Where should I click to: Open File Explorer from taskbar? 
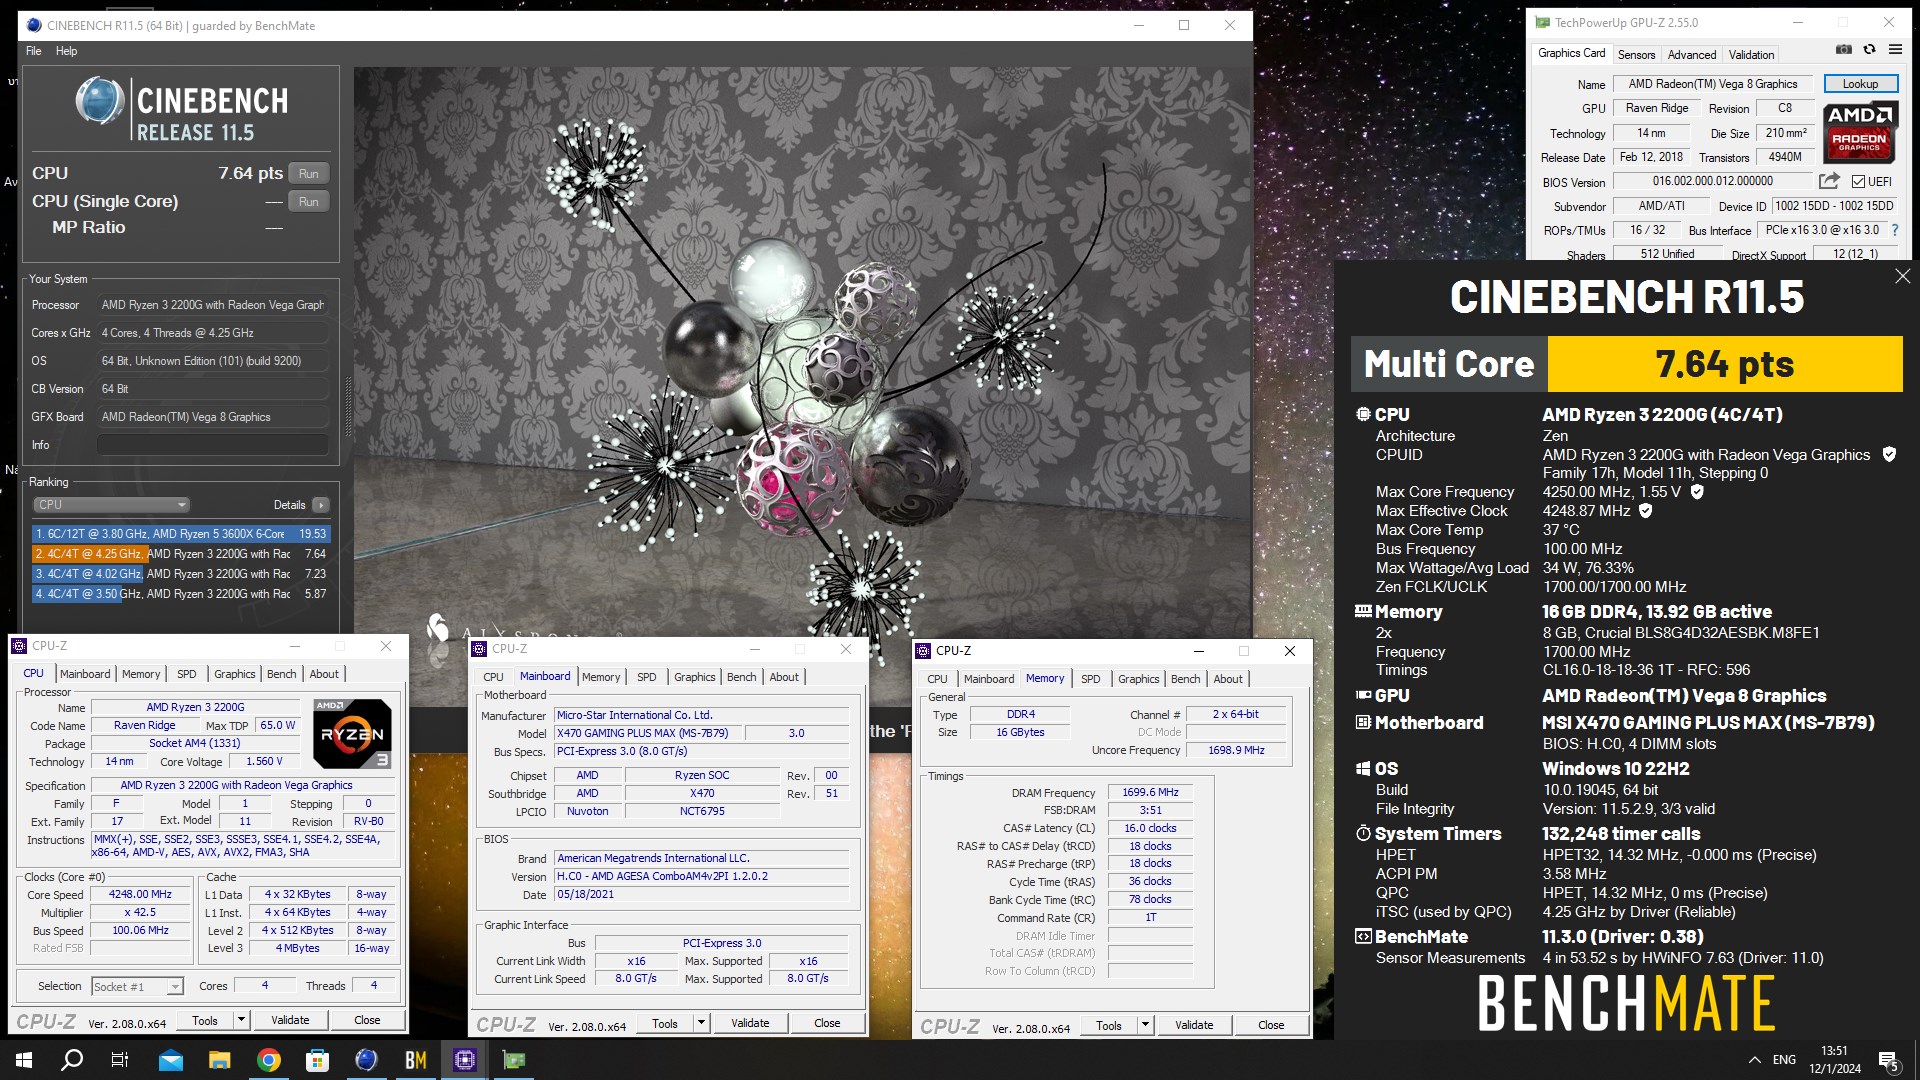[x=220, y=1060]
